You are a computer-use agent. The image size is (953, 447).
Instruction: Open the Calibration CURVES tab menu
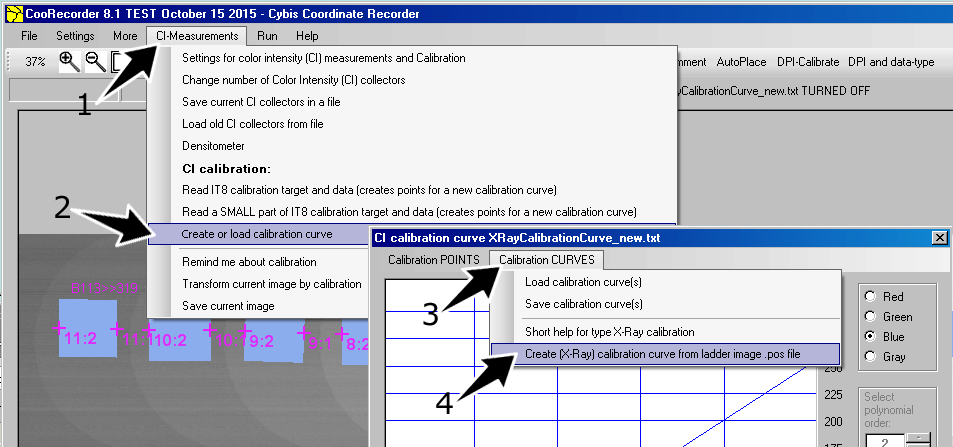[x=547, y=260]
